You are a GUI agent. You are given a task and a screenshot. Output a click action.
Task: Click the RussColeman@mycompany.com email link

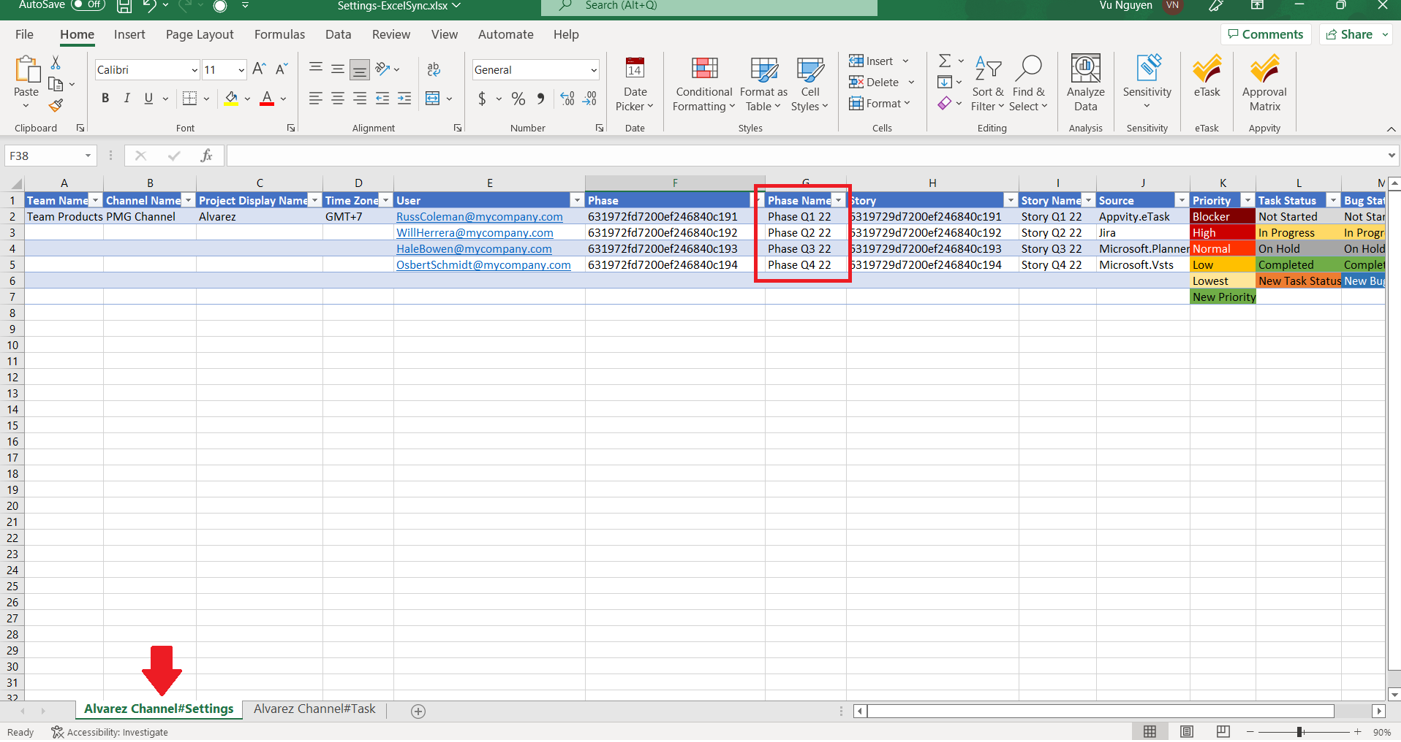pos(479,217)
